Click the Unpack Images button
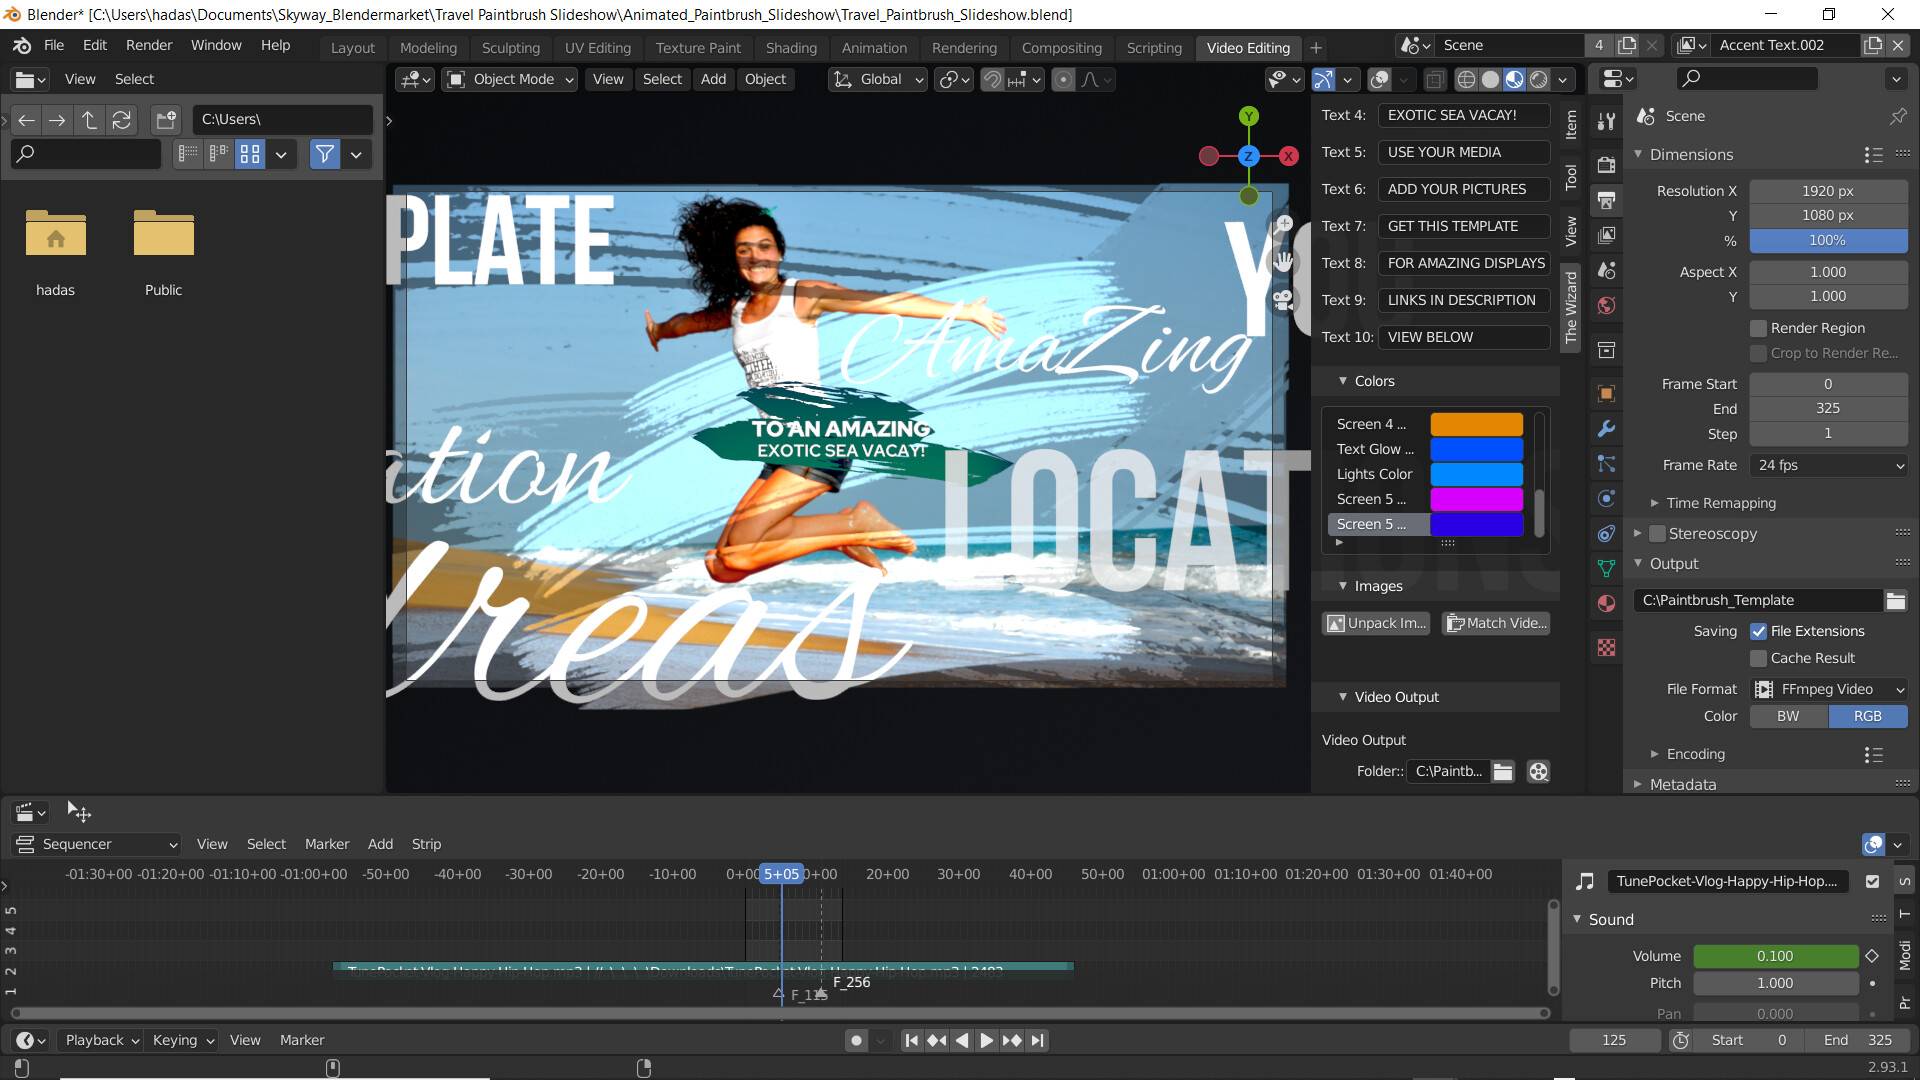This screenshot has height=1080, width=1920. (x=1377, y=623)
